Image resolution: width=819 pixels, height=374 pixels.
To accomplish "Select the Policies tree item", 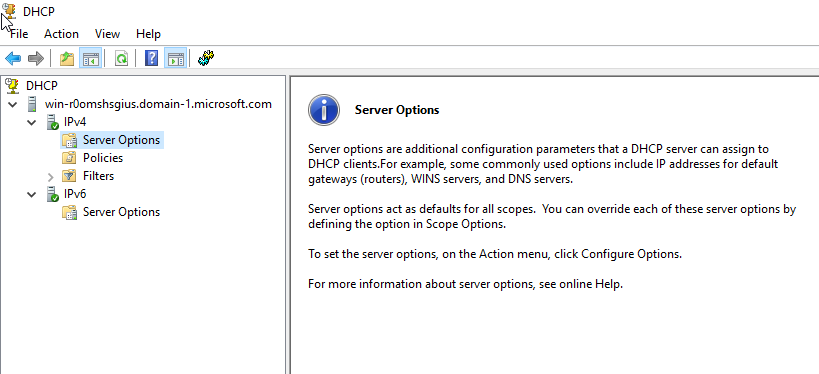I will tap(103, 158).
